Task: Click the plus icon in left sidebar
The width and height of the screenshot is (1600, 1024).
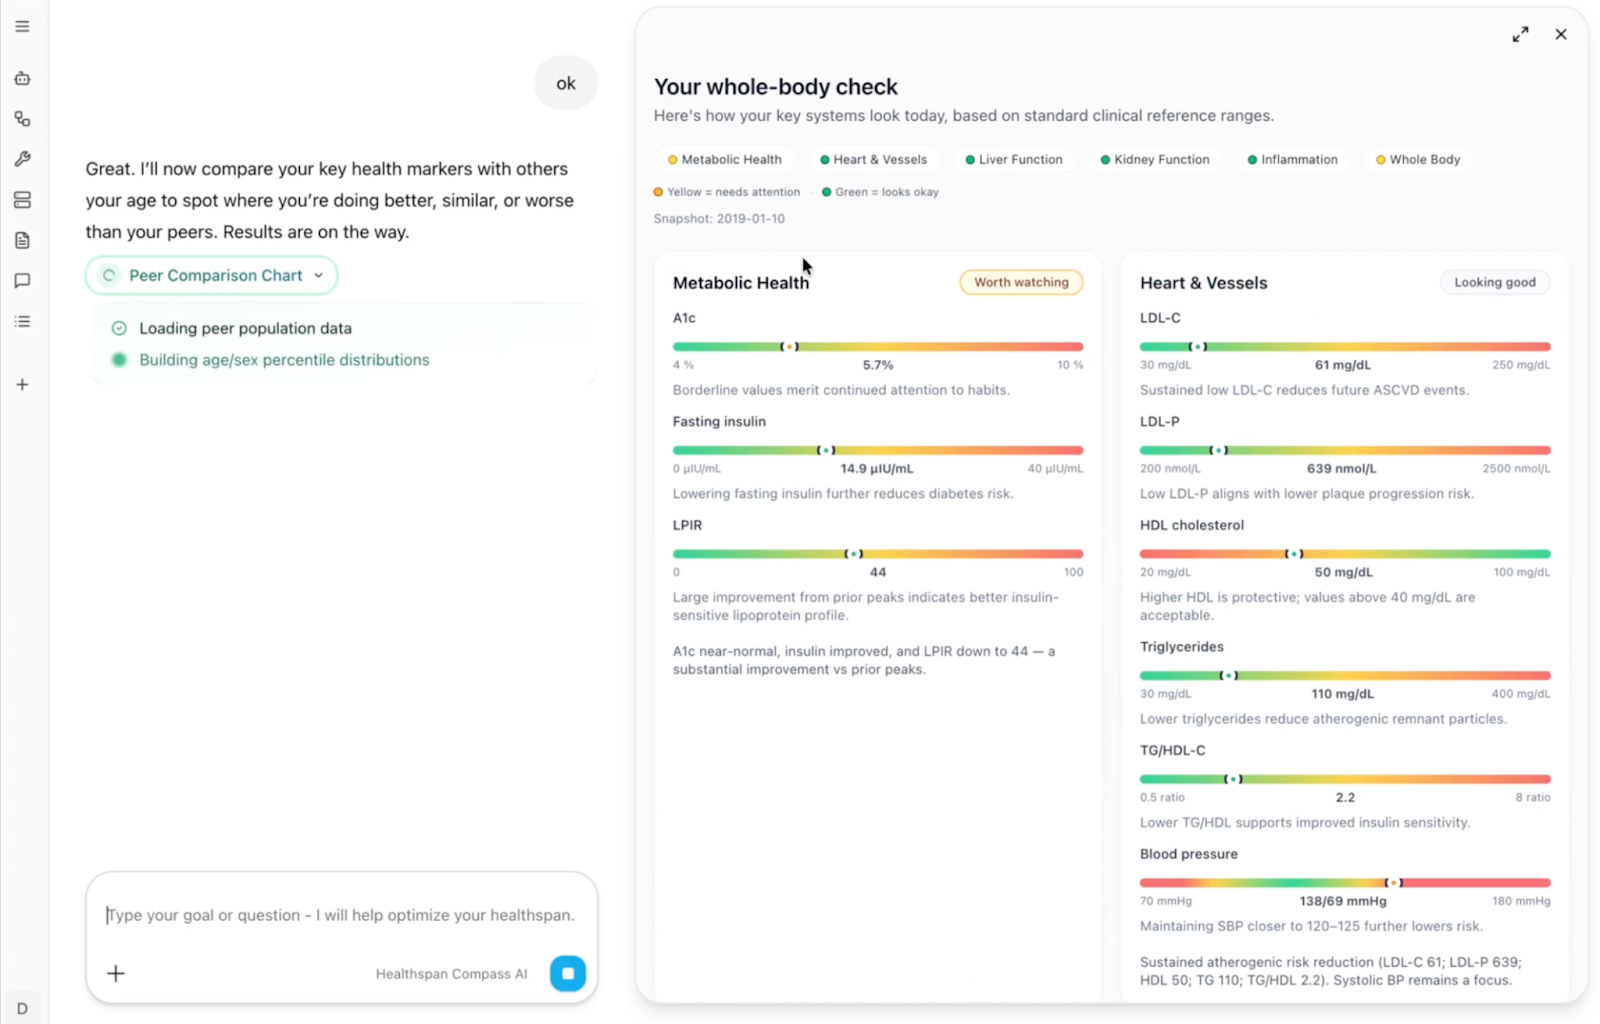Action: (x=22, y=384)
